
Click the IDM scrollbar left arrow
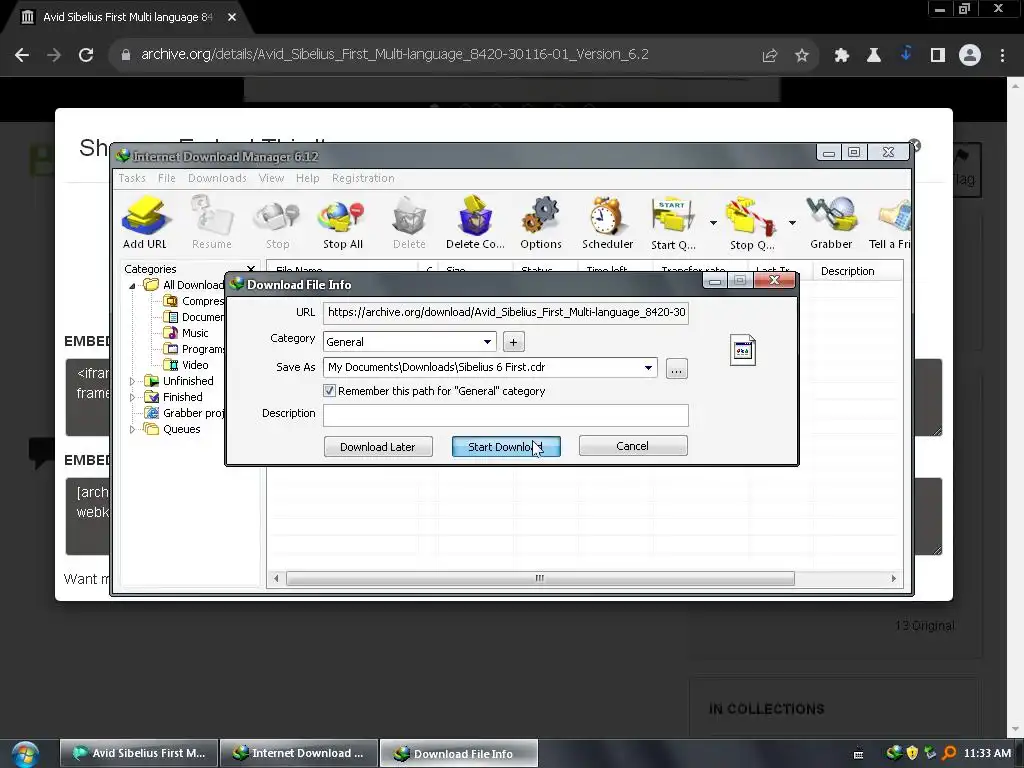[276, 578]
